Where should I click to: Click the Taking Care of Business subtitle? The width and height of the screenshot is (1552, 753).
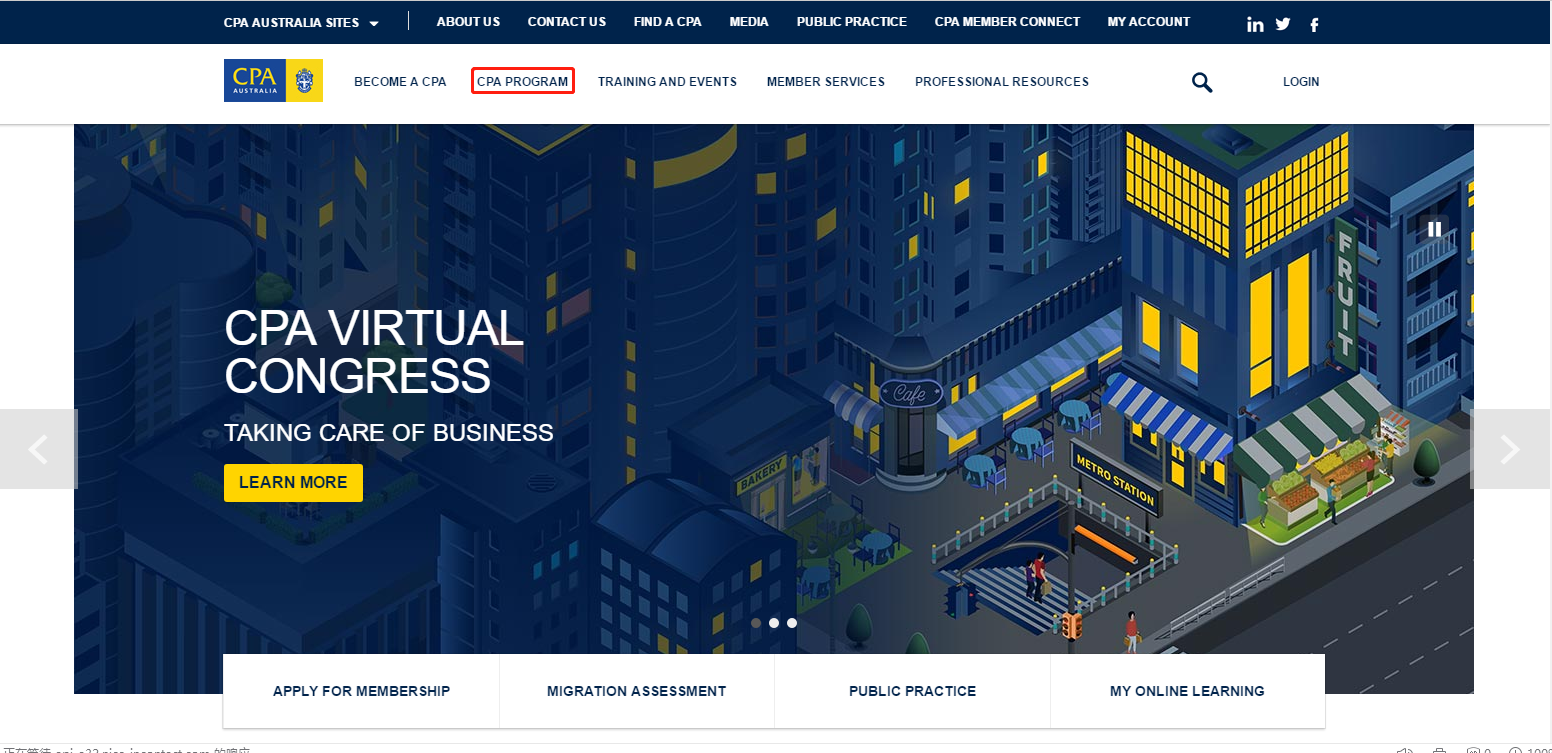pyautogui.click(x=389, y=433)
